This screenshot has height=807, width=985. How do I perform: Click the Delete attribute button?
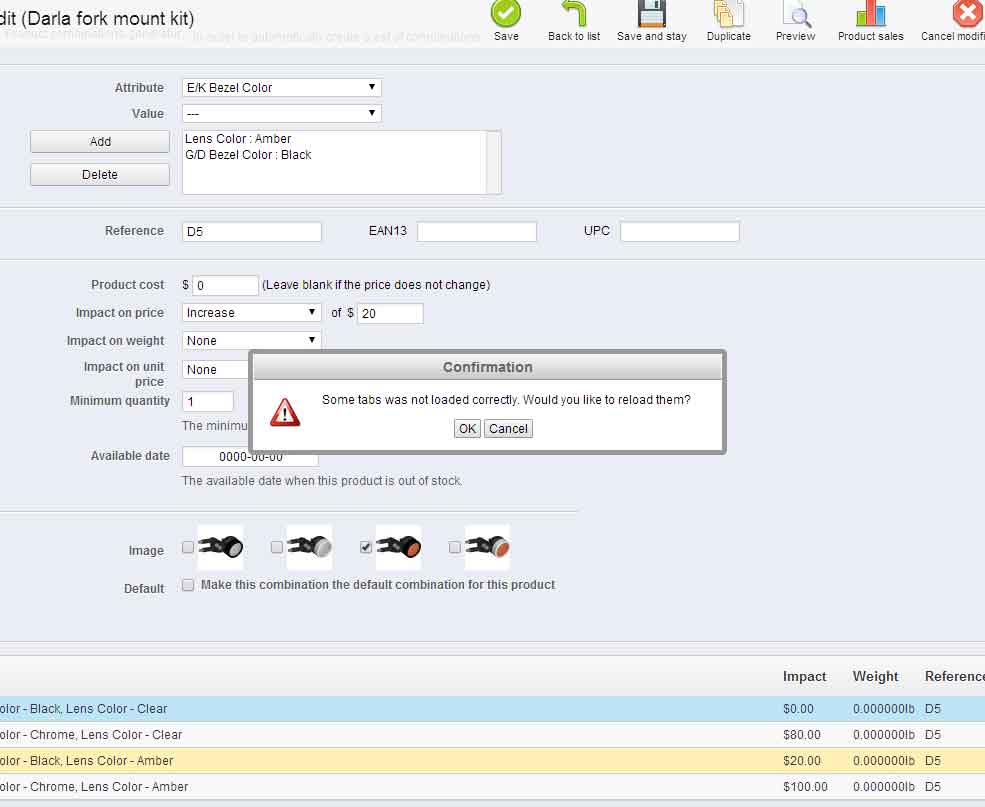coord(100,175)
